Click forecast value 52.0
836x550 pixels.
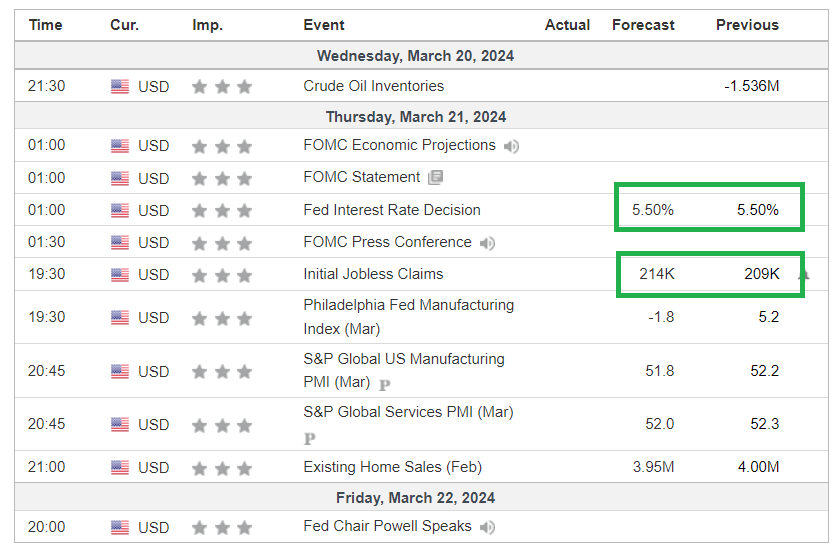660,424
